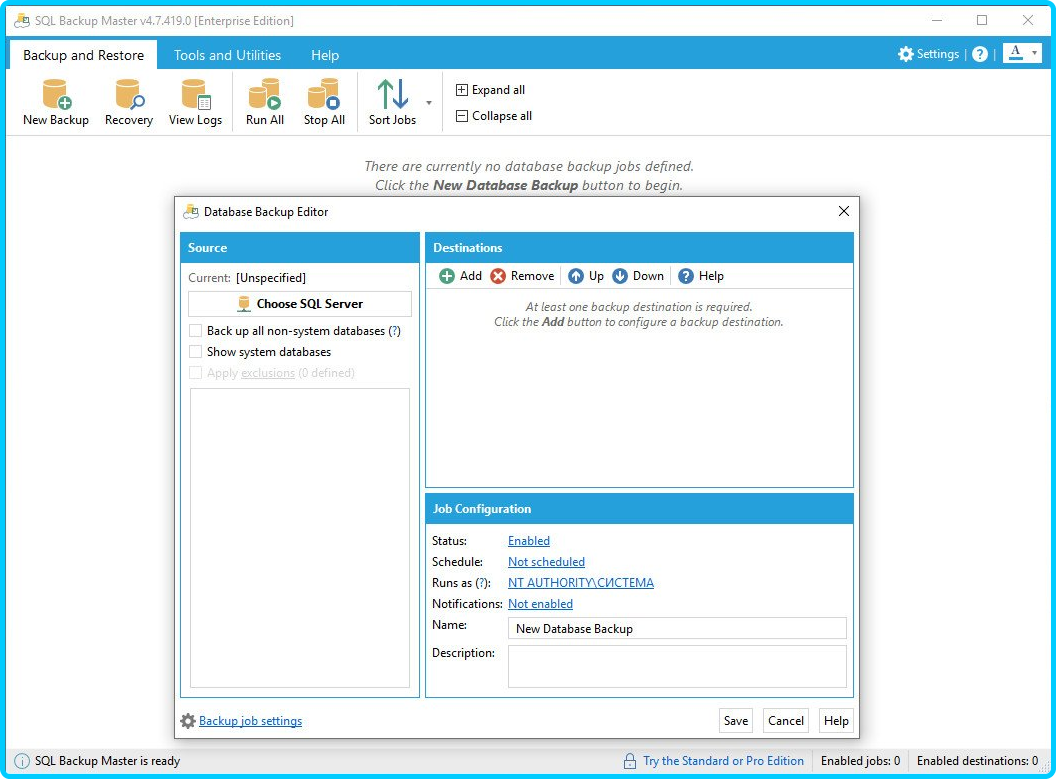Click Remove in the Destinations toolbar
This screenshot has width=1056, height=779.
(x=523, y=276)
